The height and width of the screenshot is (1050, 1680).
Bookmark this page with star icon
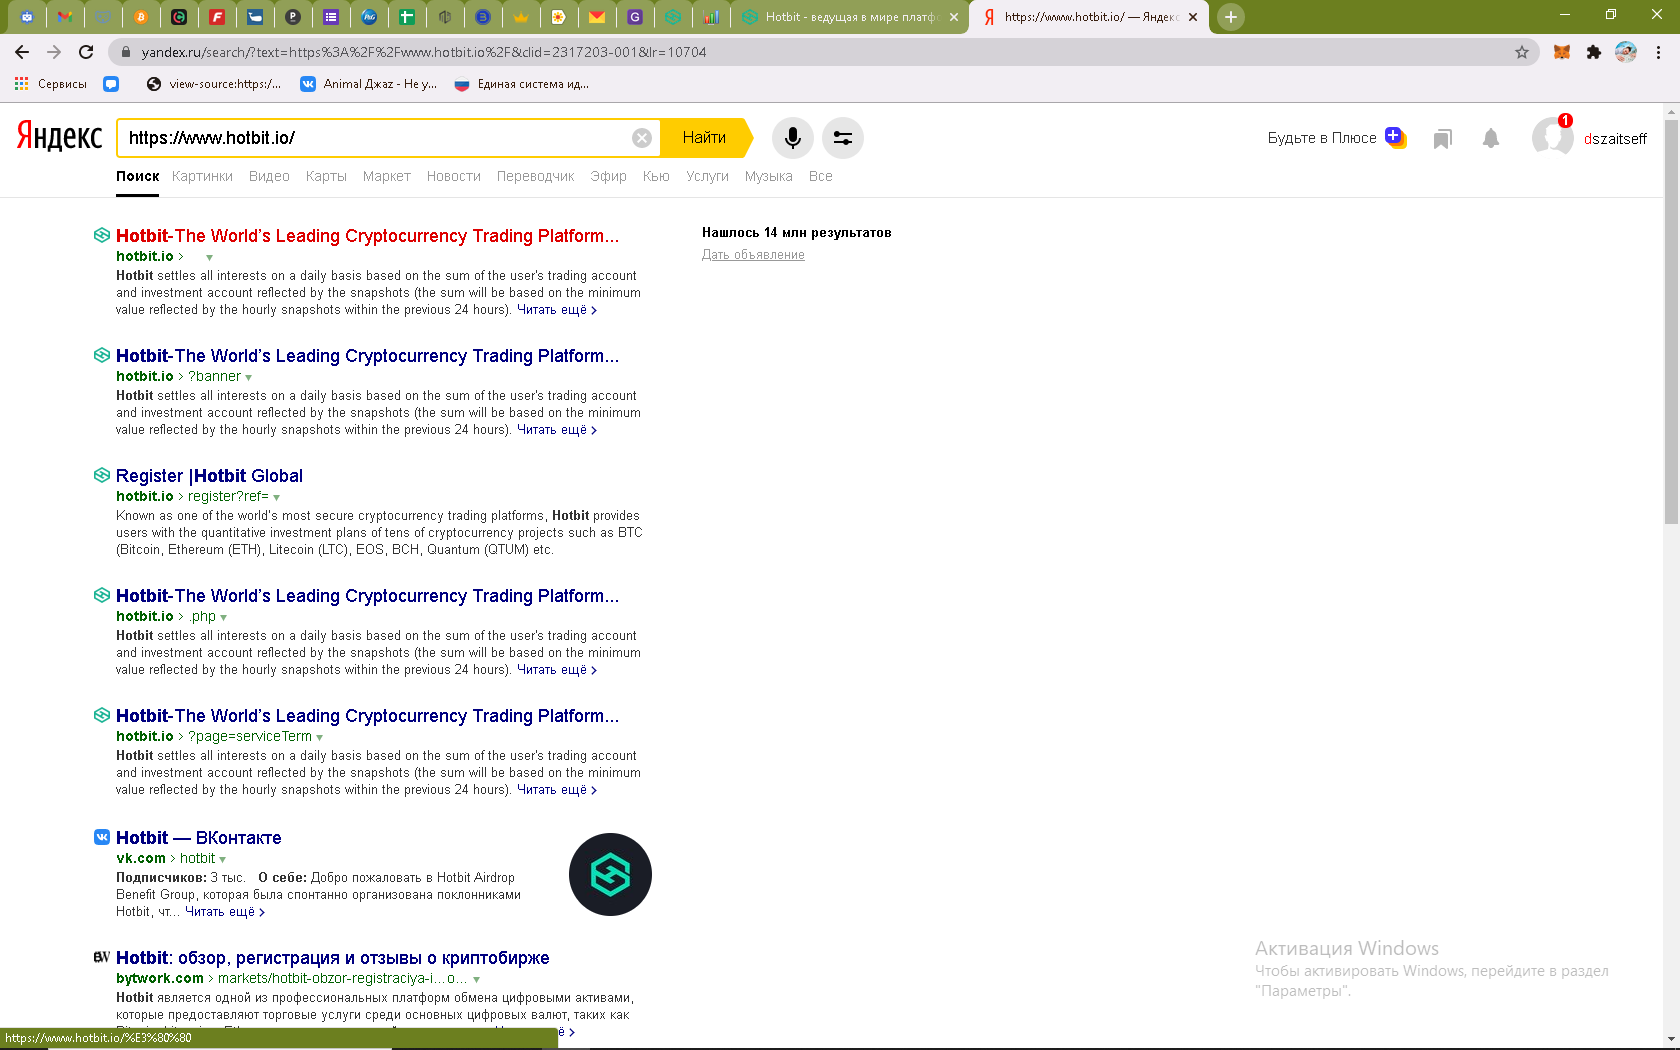[1522, 52]
